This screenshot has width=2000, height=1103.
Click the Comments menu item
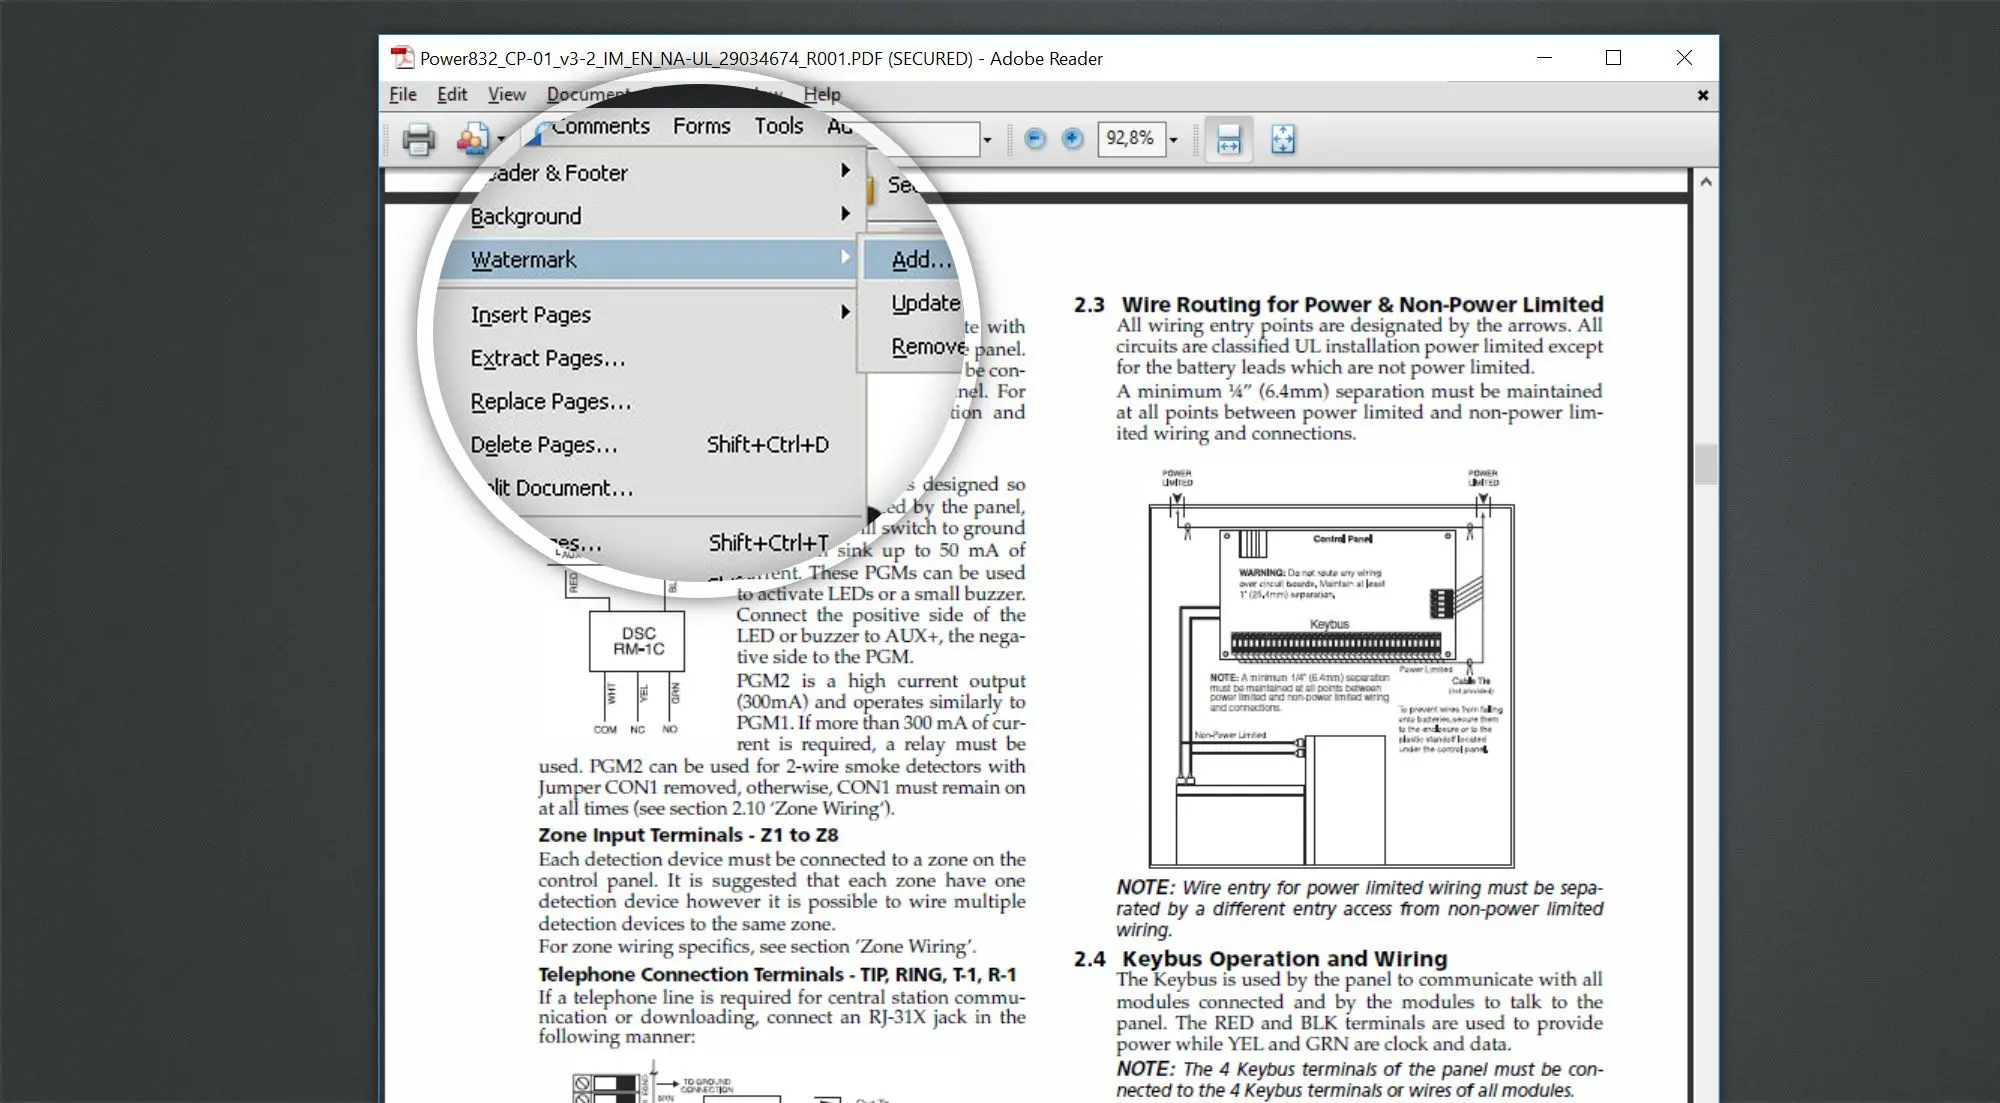click(599, 125)
